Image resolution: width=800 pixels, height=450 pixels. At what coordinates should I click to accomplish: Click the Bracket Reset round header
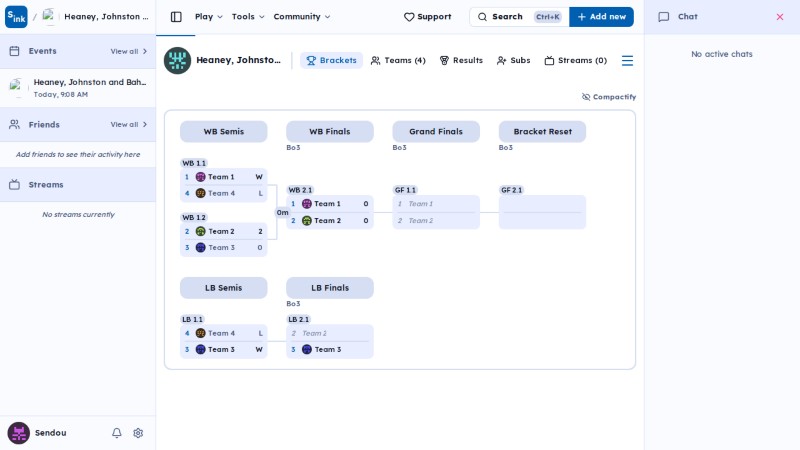pos(542,132)
